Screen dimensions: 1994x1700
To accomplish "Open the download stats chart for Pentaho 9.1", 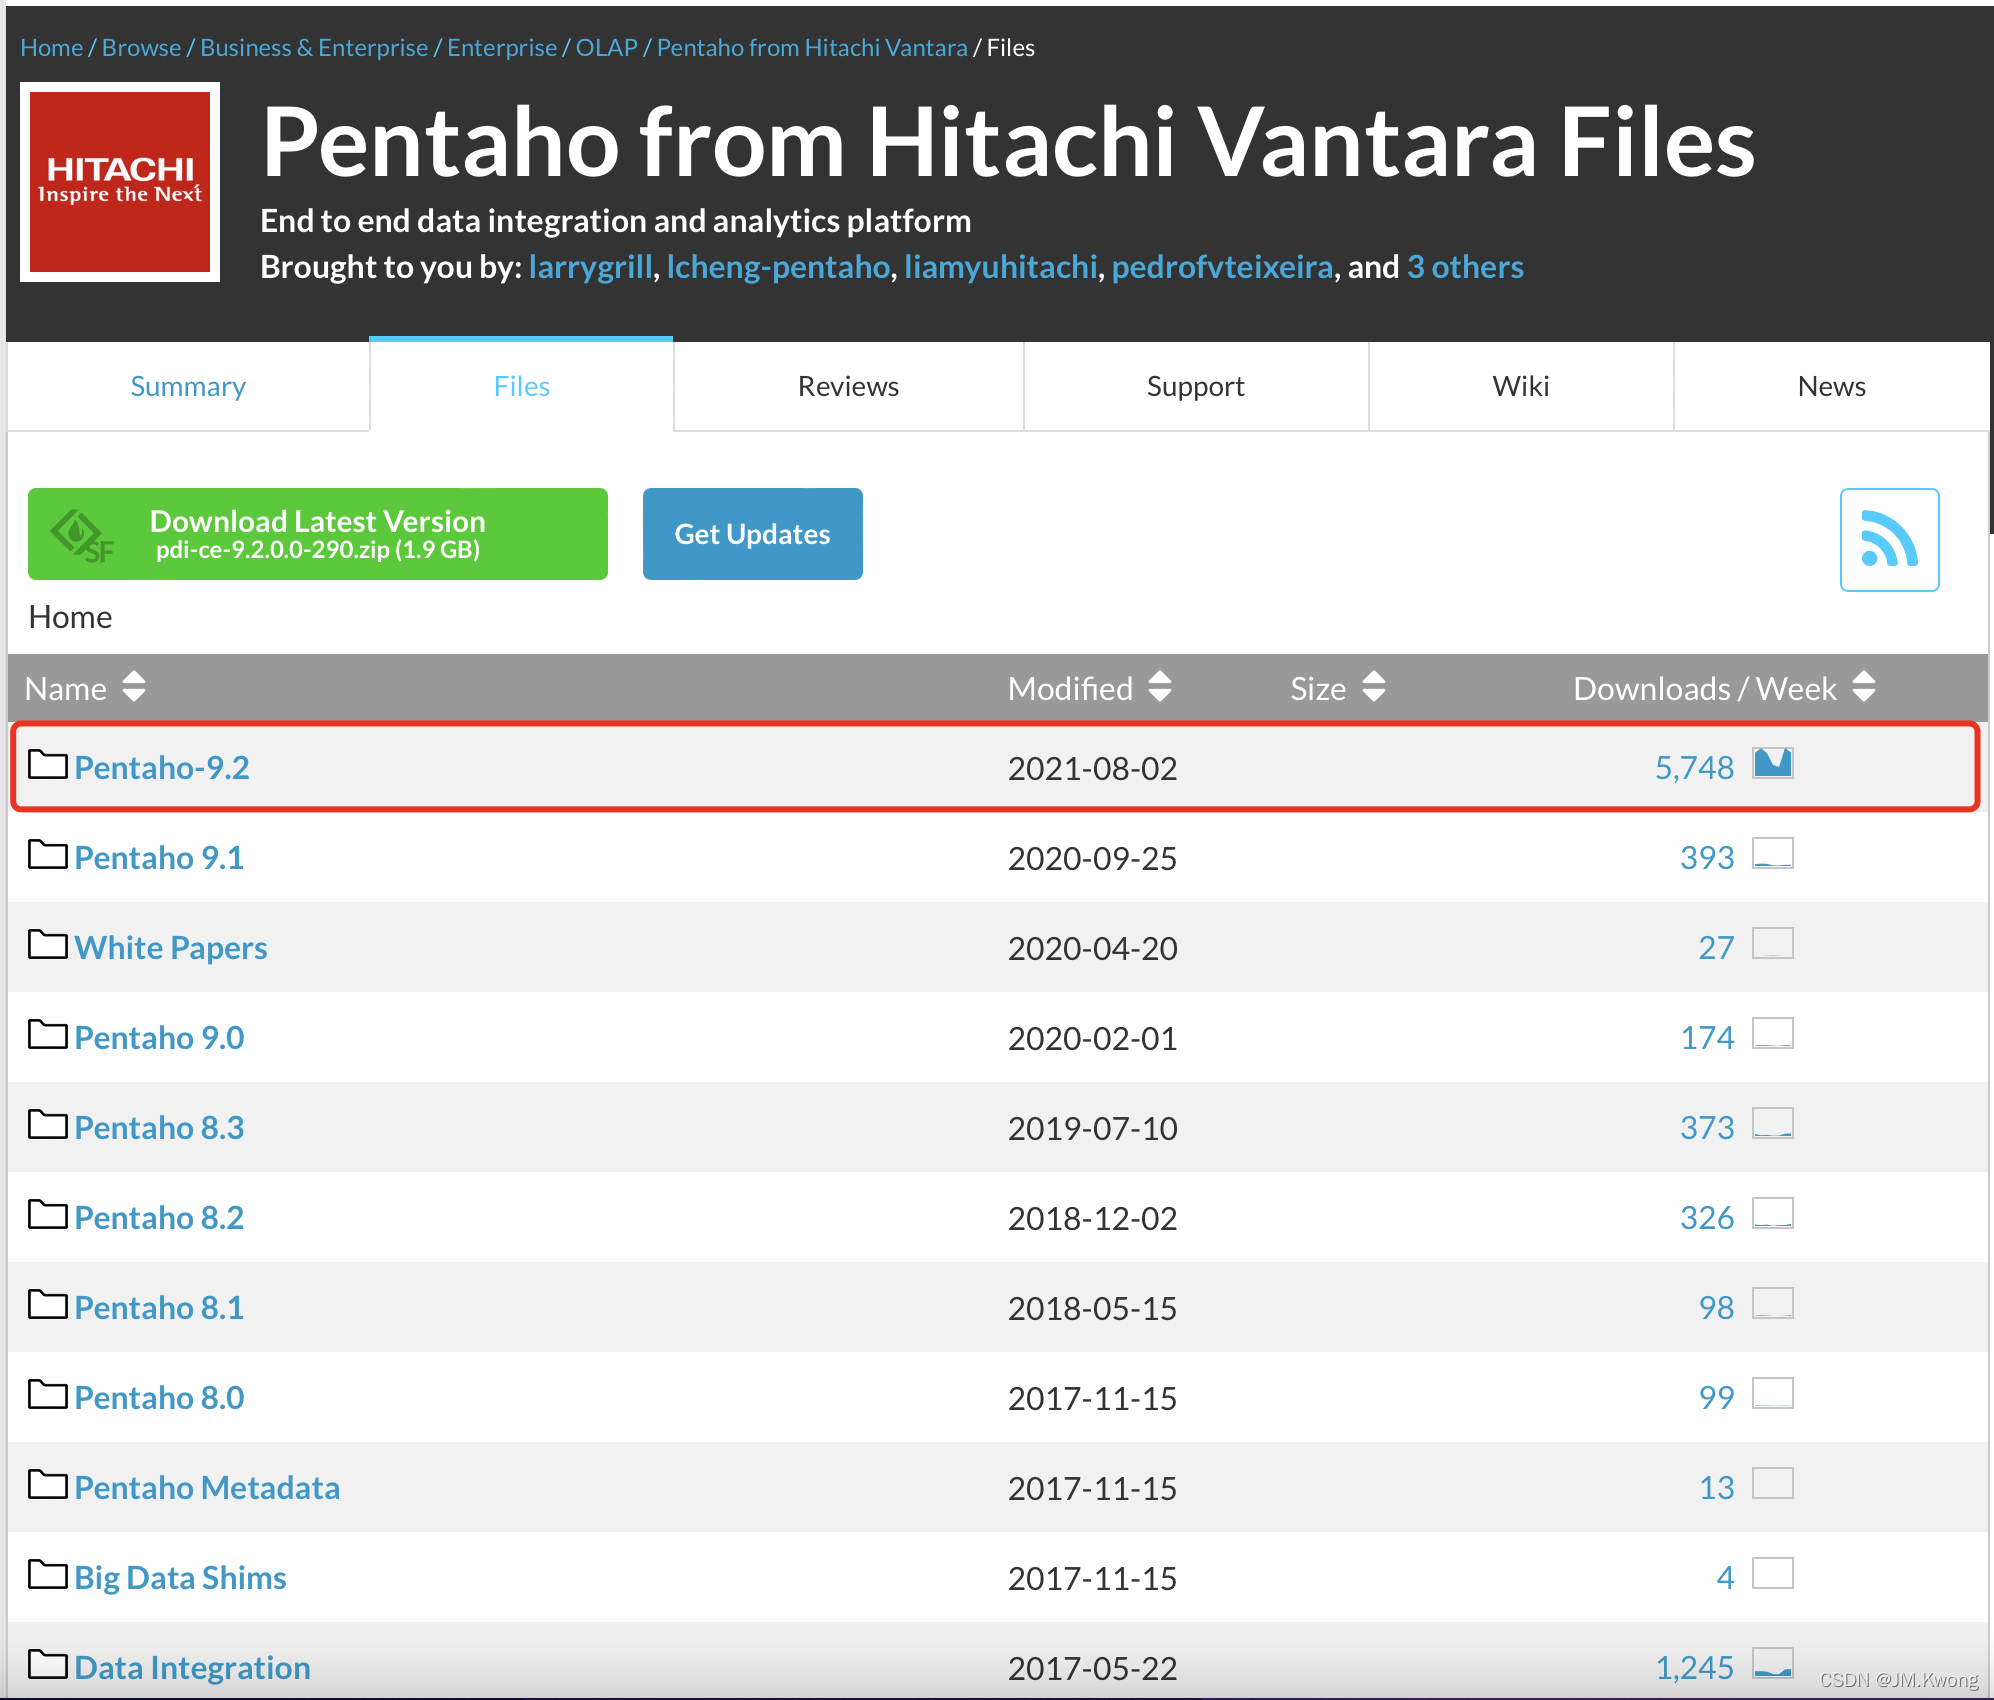I will (x=1773, y=853).
